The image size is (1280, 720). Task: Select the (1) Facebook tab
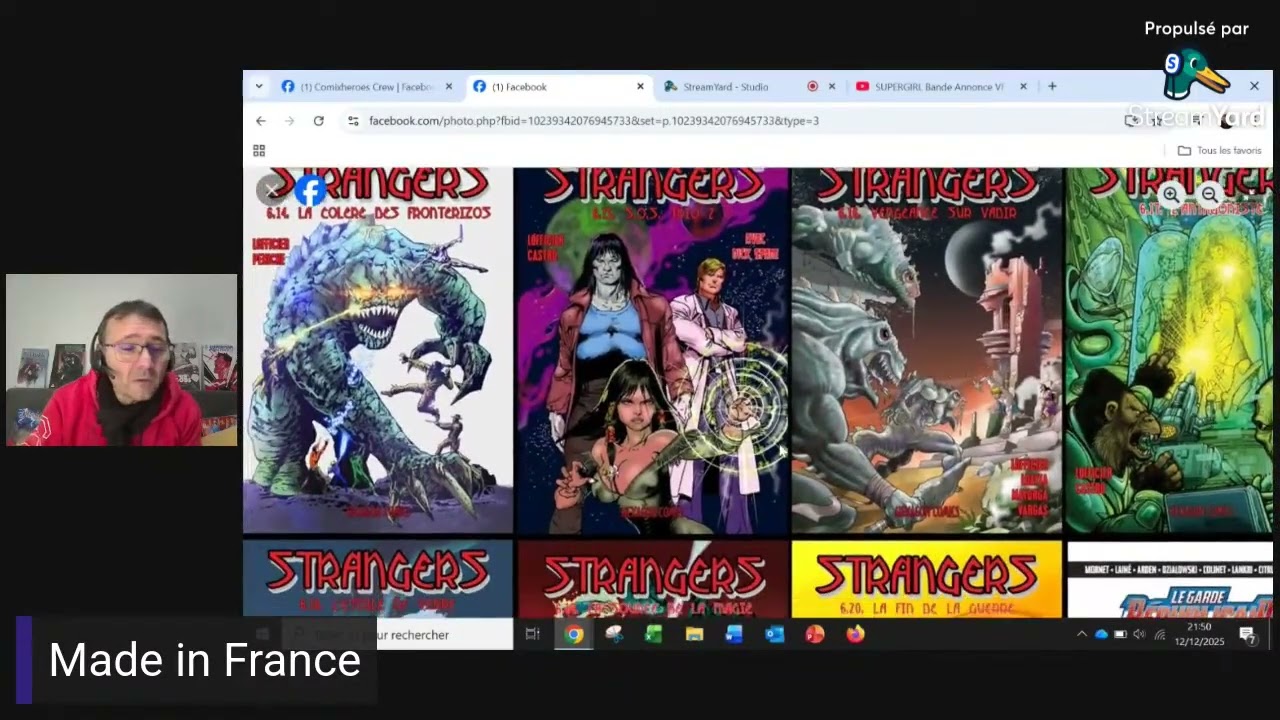coord(558,87)
